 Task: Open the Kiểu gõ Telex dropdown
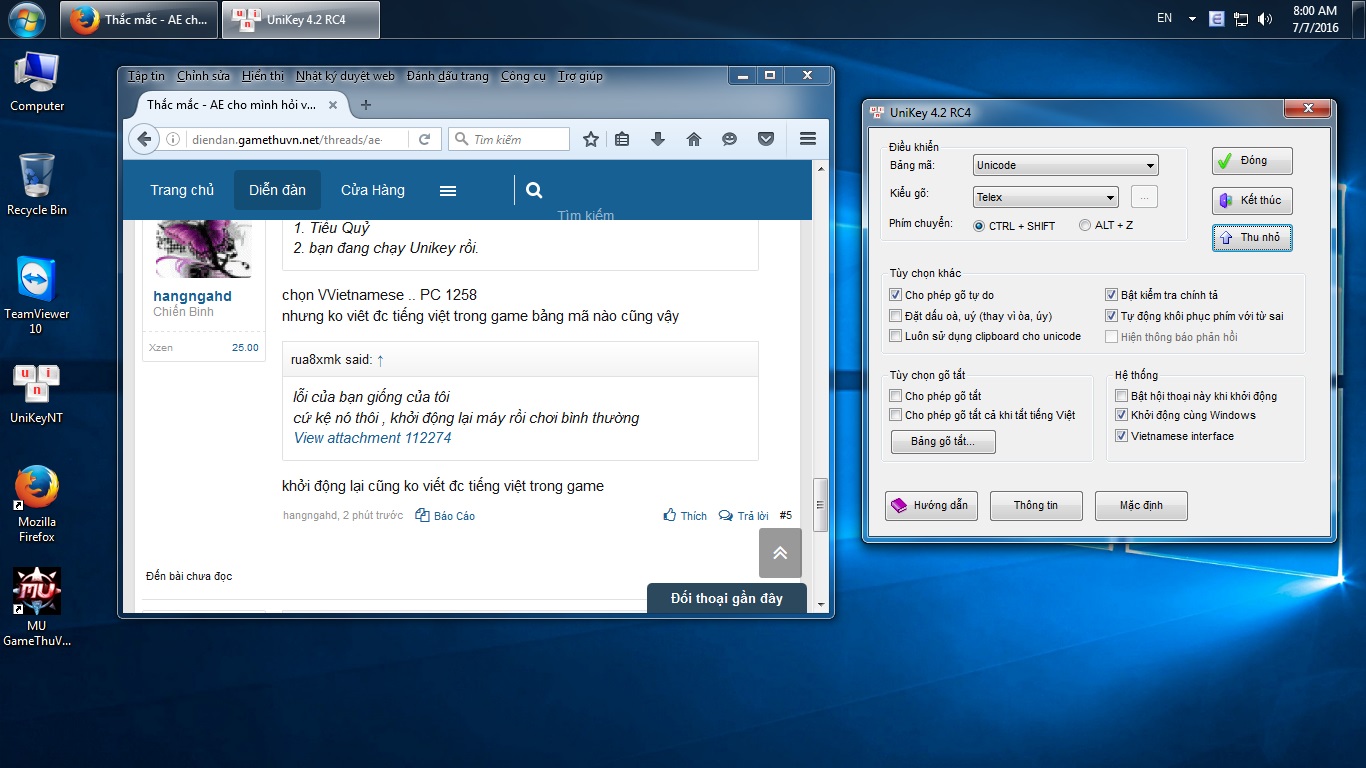click(1045, 197)
